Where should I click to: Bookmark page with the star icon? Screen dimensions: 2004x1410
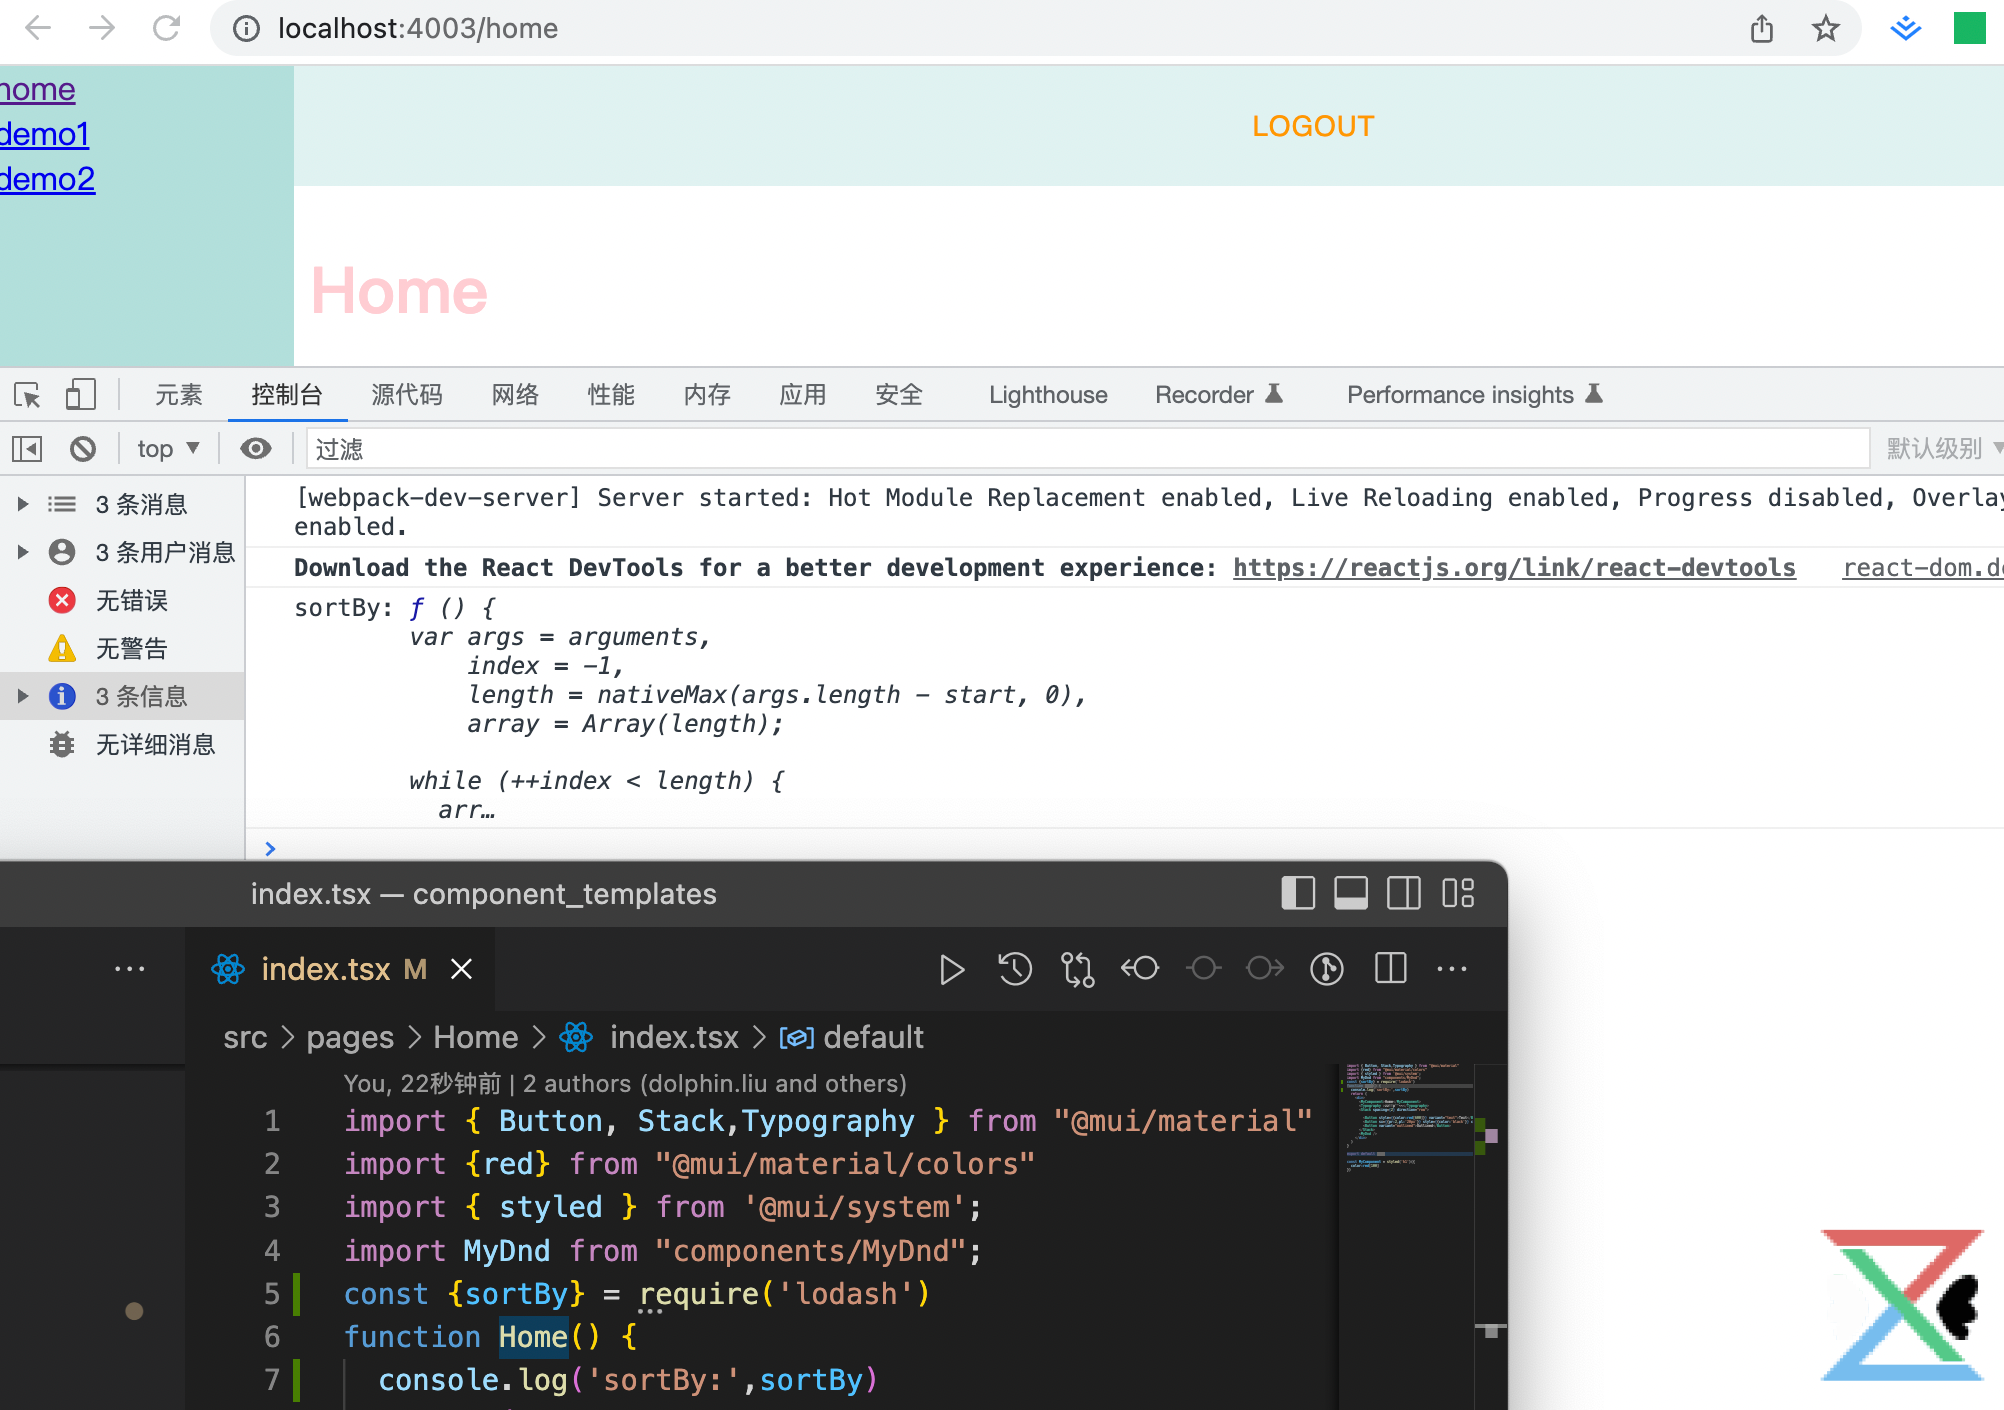pyautogui.click(x=1825, y=29)
